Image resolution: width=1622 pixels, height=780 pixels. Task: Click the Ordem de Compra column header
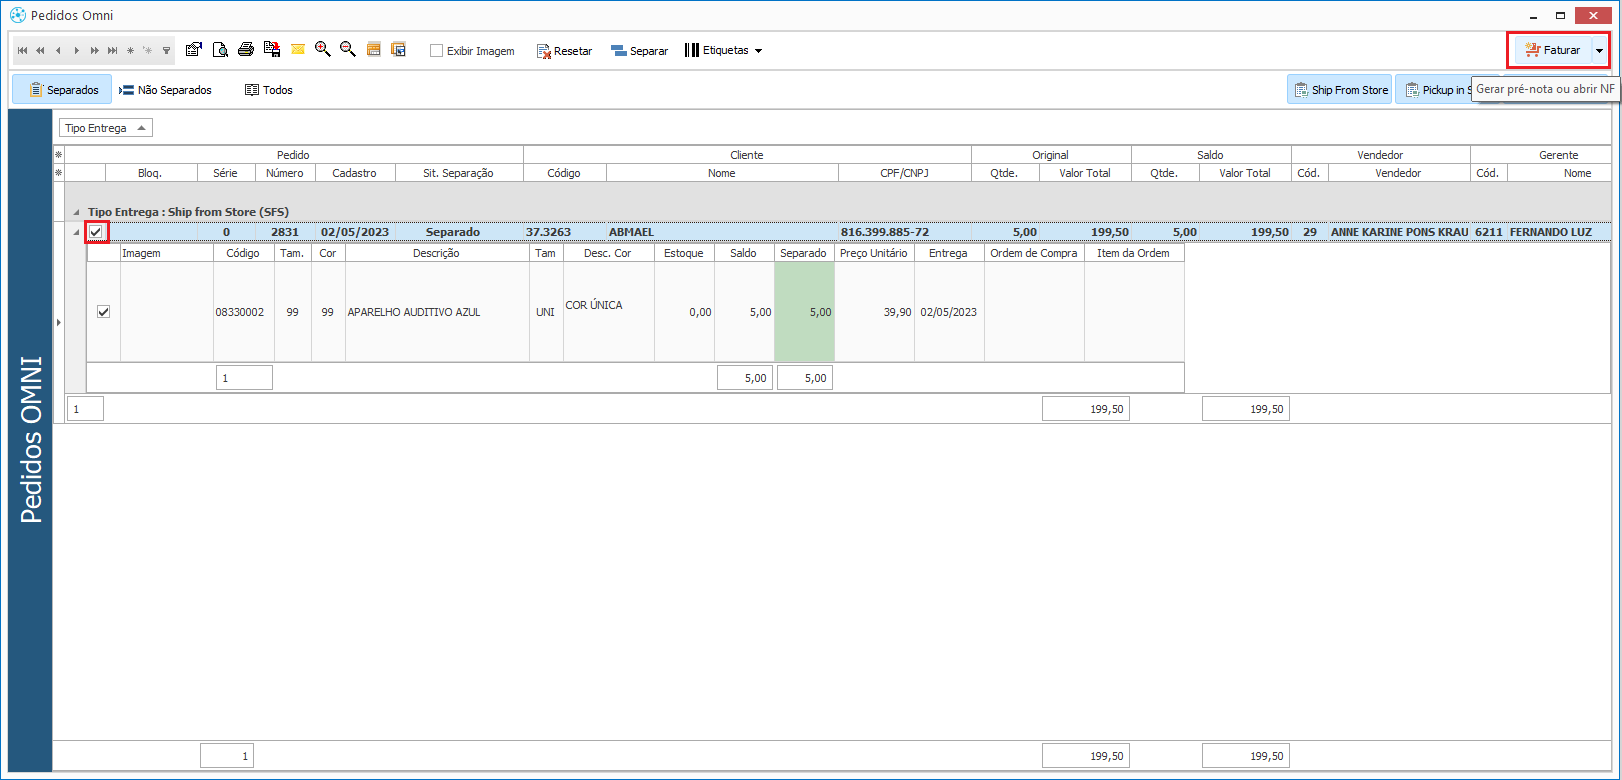coord(1034,253)
